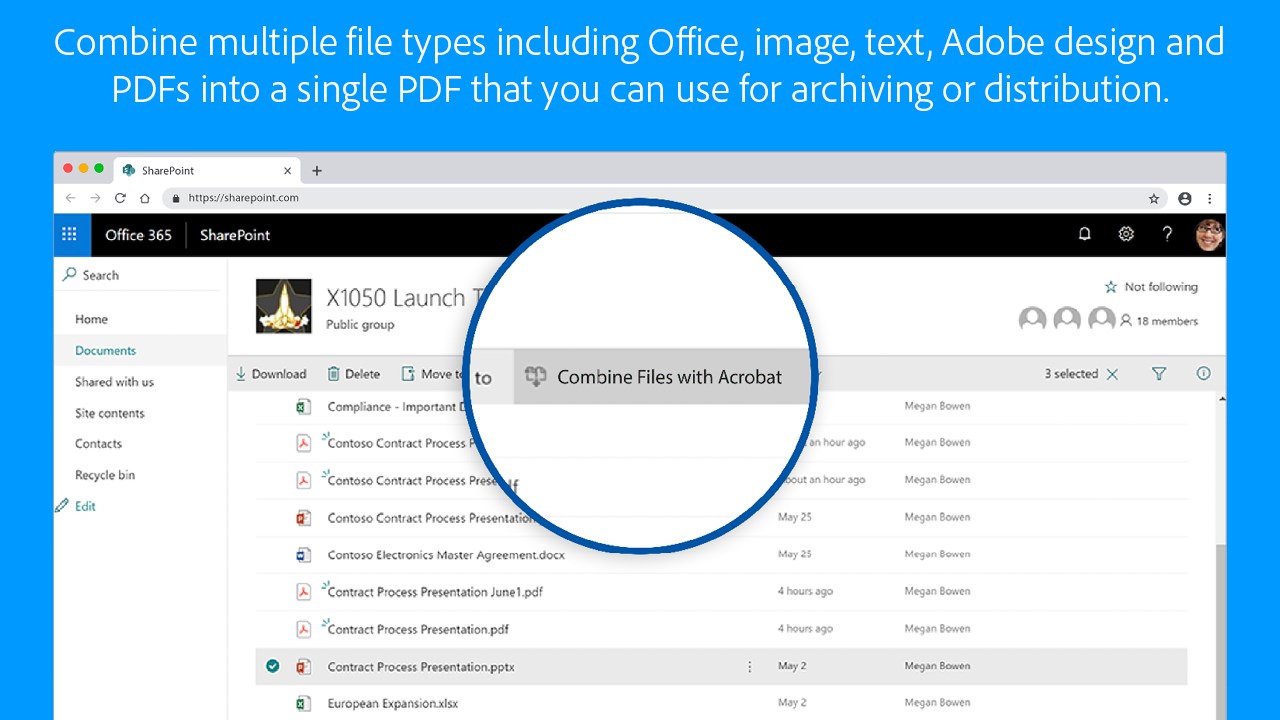Open the Chrome account avatar icon
Viewport: 1280px width, 720px height.
click(x=1185, y=199)
